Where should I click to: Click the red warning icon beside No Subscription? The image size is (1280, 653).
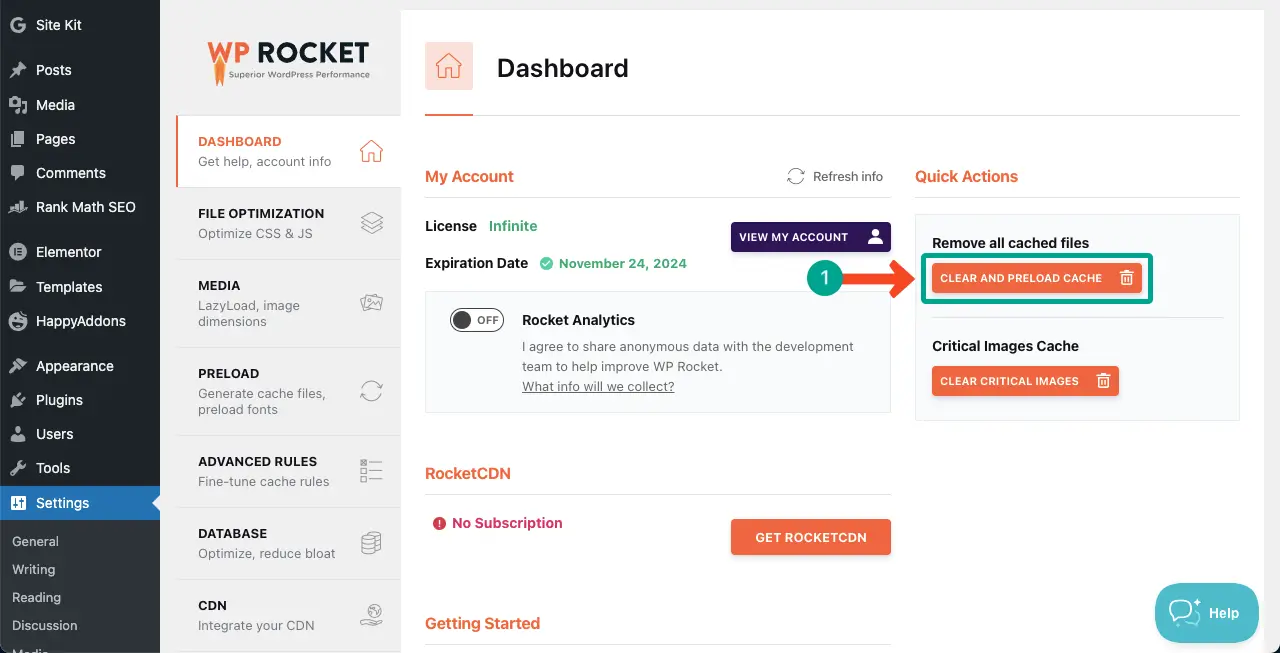click(439, 523)
